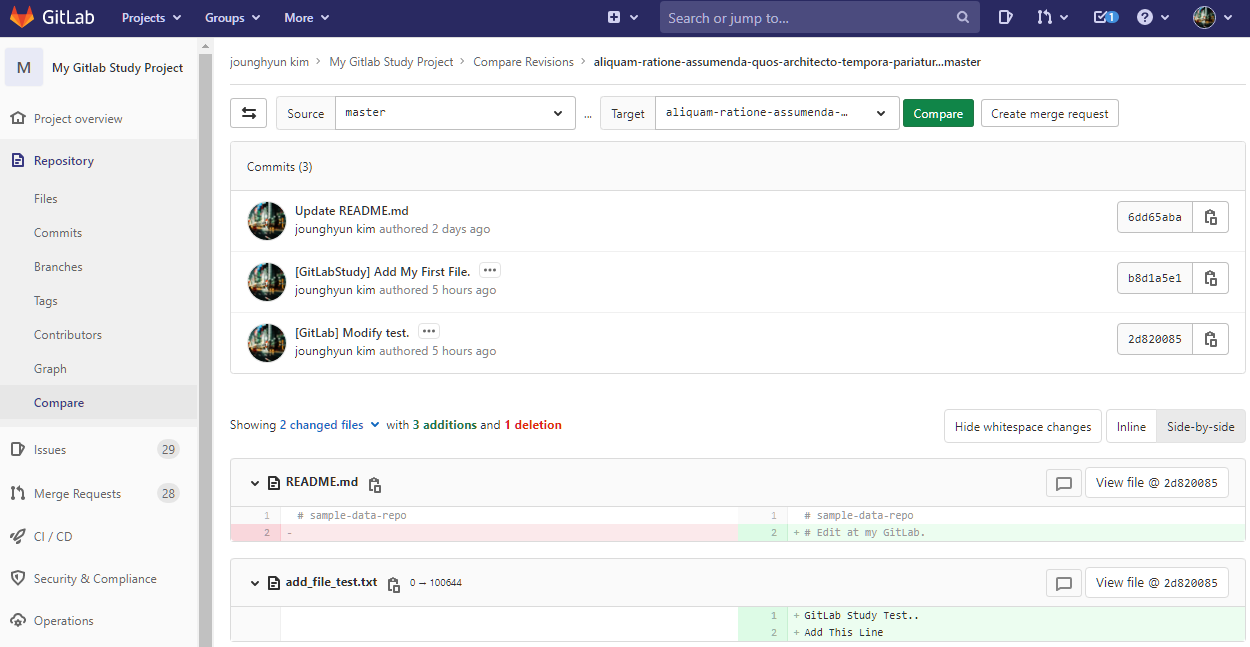This screenshot has width=1250, height=647.
Task: Click README.md file name in diff header
Action: click(x=322, y=482)
